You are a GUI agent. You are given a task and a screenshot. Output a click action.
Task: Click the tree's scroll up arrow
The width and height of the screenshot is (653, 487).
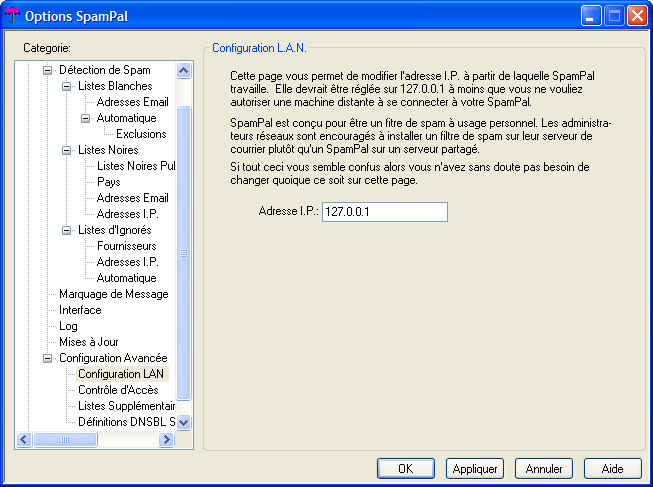coord(184,70)
